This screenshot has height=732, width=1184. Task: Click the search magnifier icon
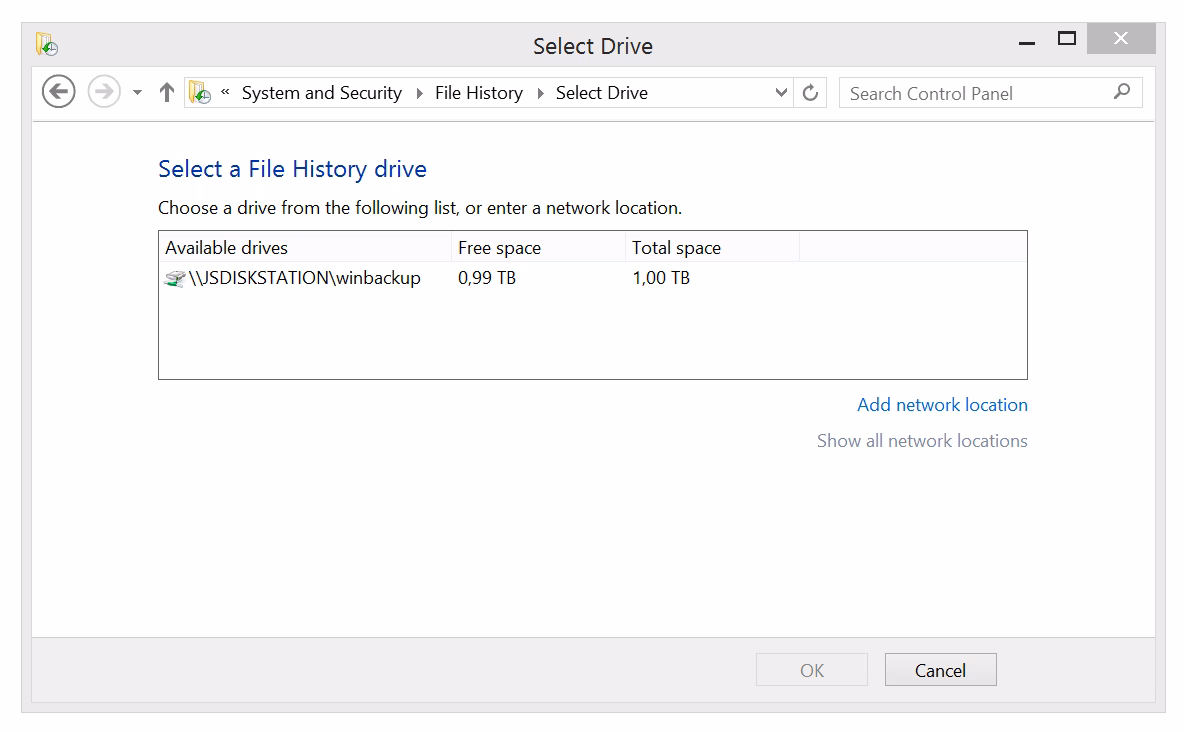coord(1122,92)
